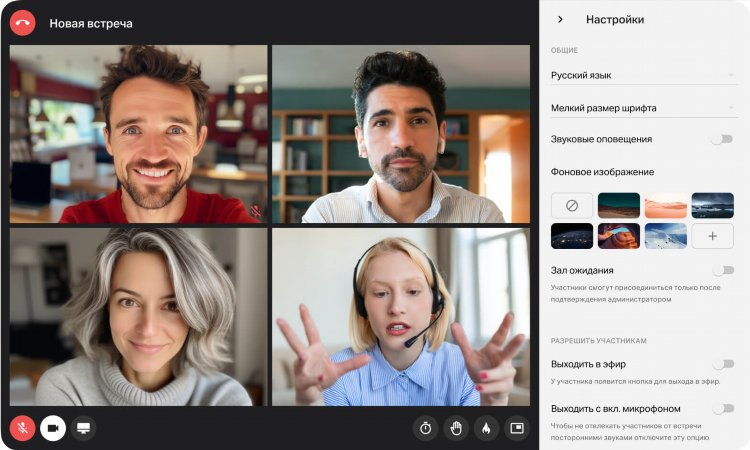
Task: Toggle the camera button
Action: click(53, 428)
